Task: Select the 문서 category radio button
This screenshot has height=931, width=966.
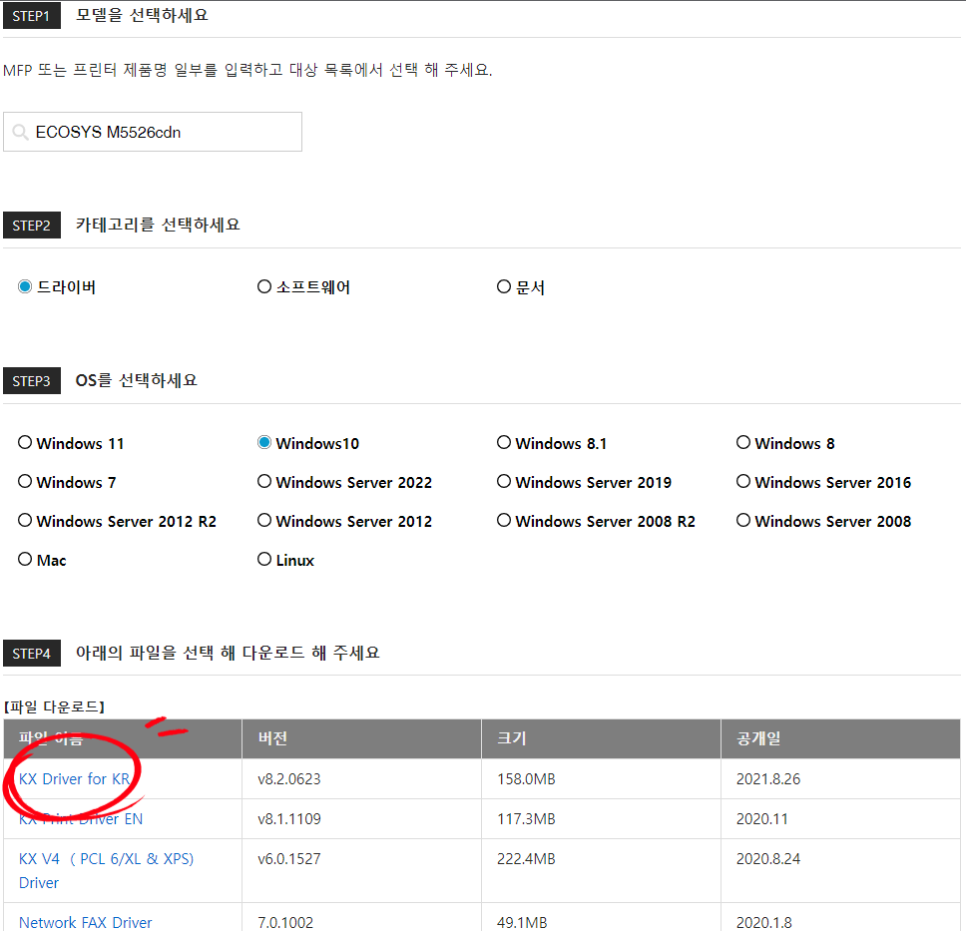Action: click(x=504, y=287)
